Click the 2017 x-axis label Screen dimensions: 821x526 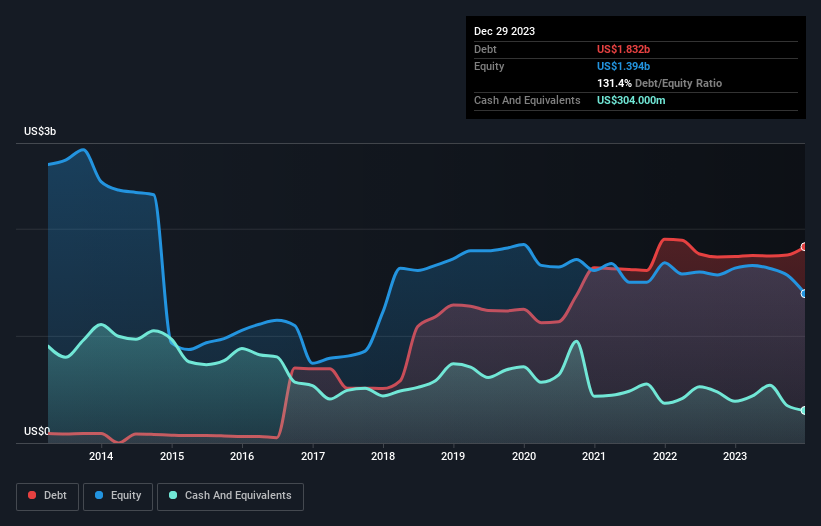313,456
